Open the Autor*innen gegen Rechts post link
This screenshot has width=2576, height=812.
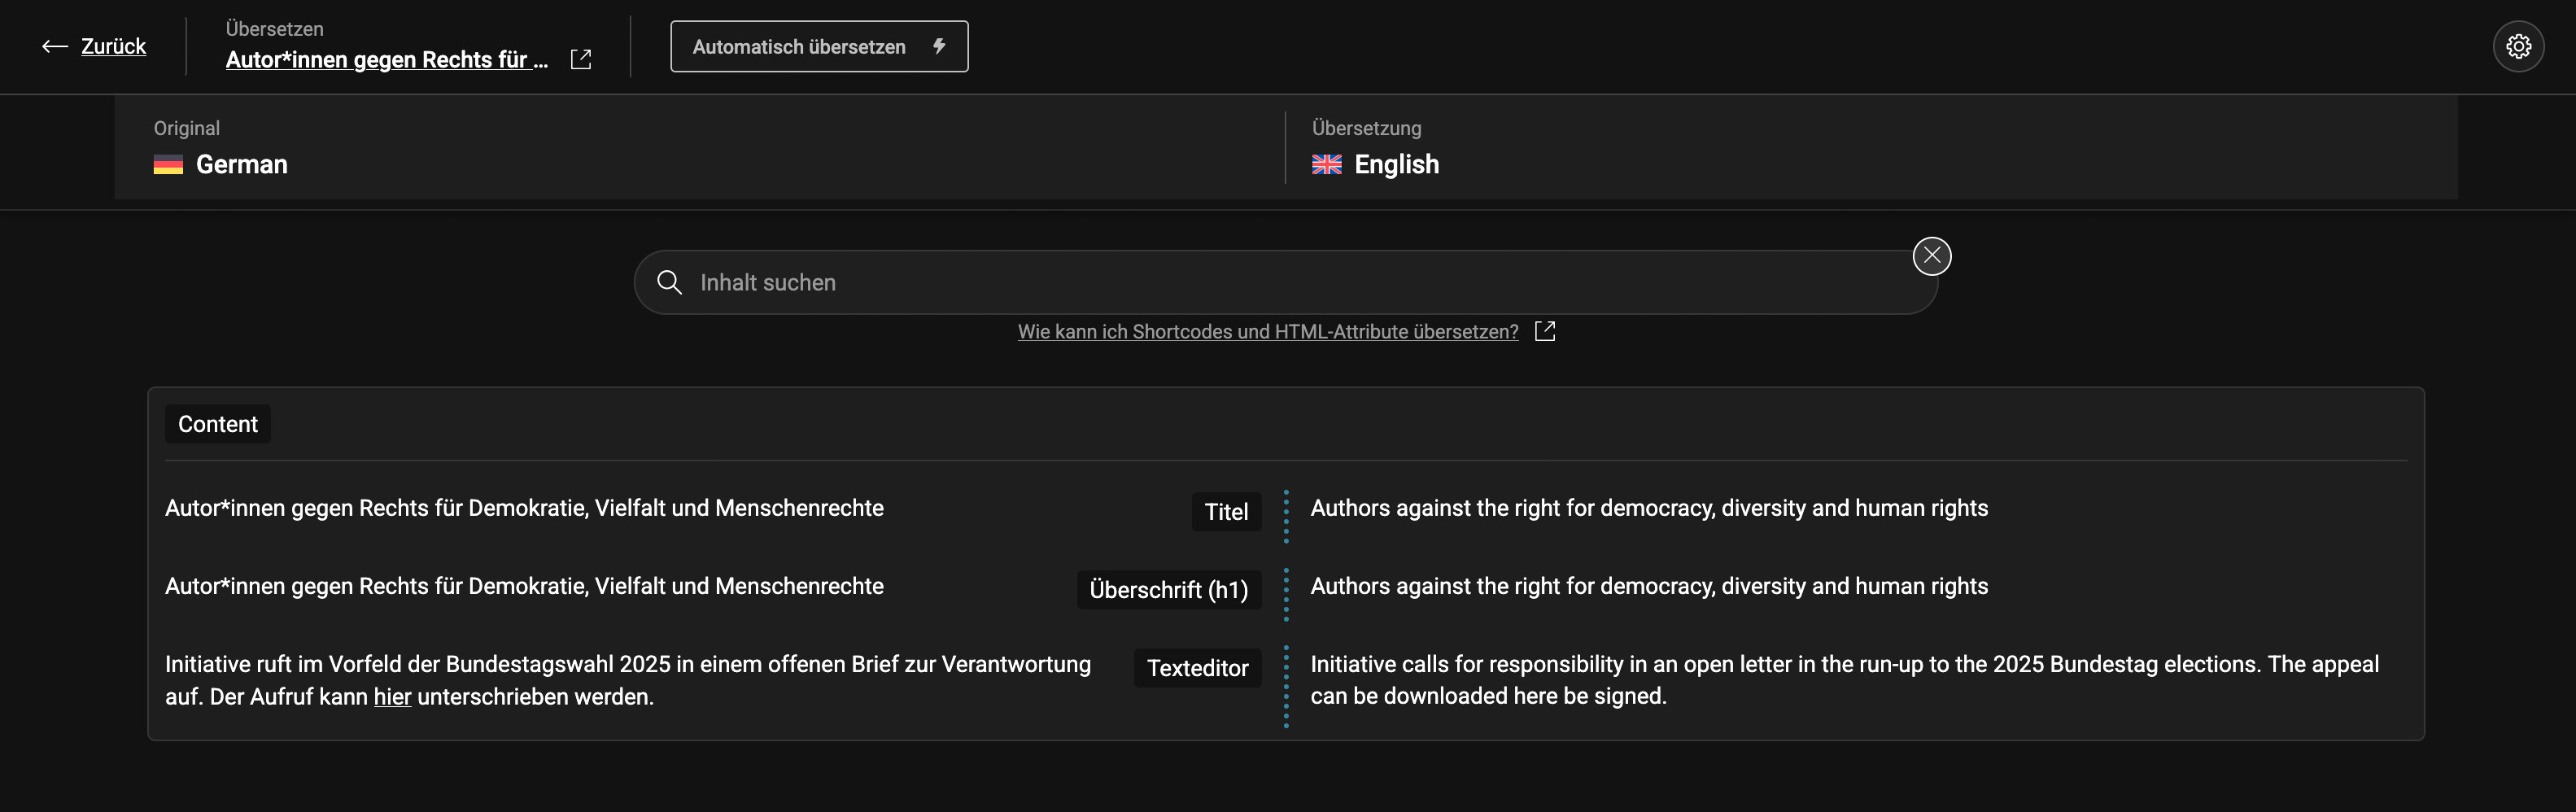[386, 60]
